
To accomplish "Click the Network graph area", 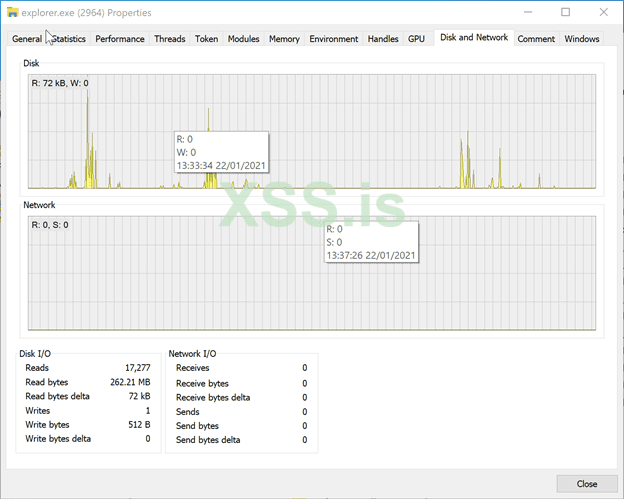I will [312, 273].
